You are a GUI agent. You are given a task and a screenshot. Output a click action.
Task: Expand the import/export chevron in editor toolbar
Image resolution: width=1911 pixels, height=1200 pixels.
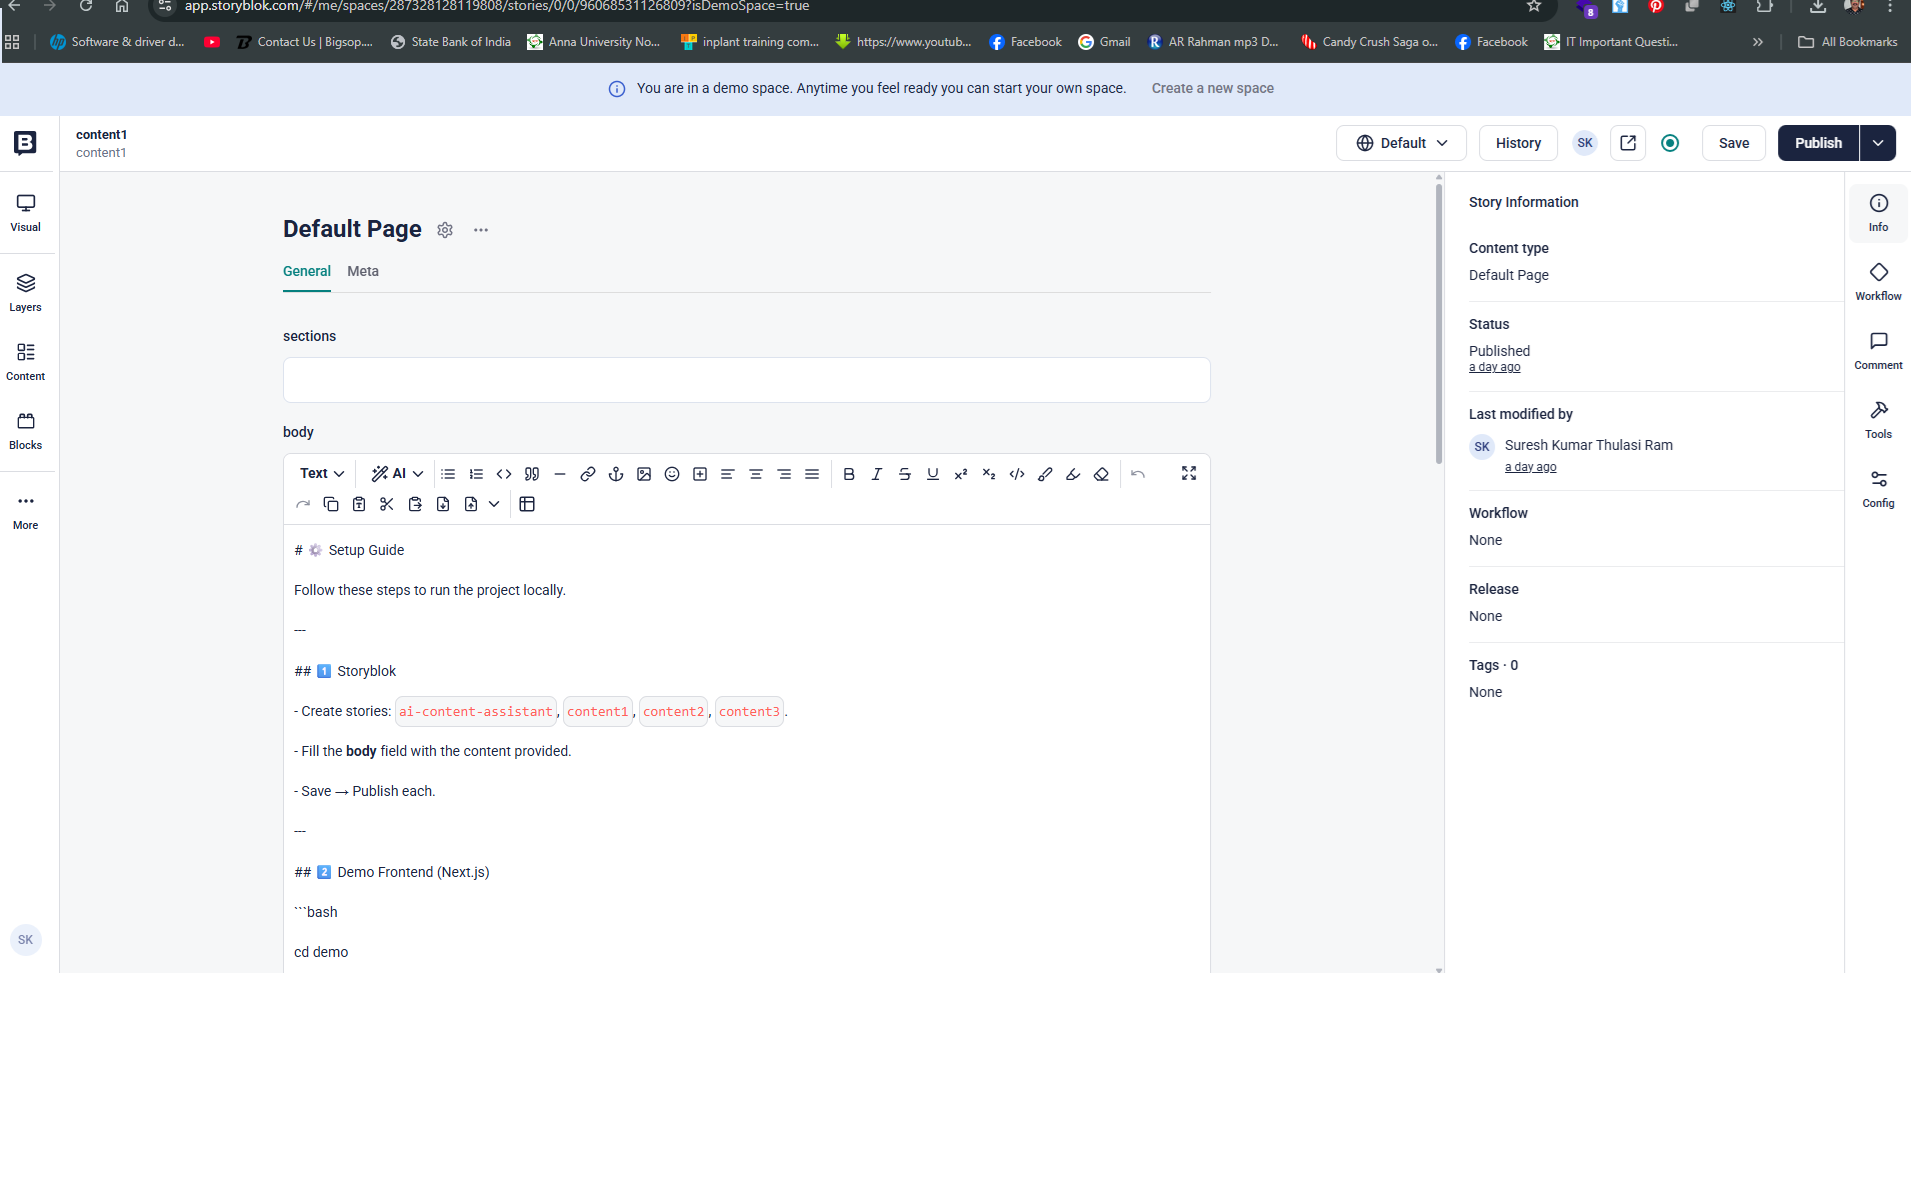[x=494, y=505]
